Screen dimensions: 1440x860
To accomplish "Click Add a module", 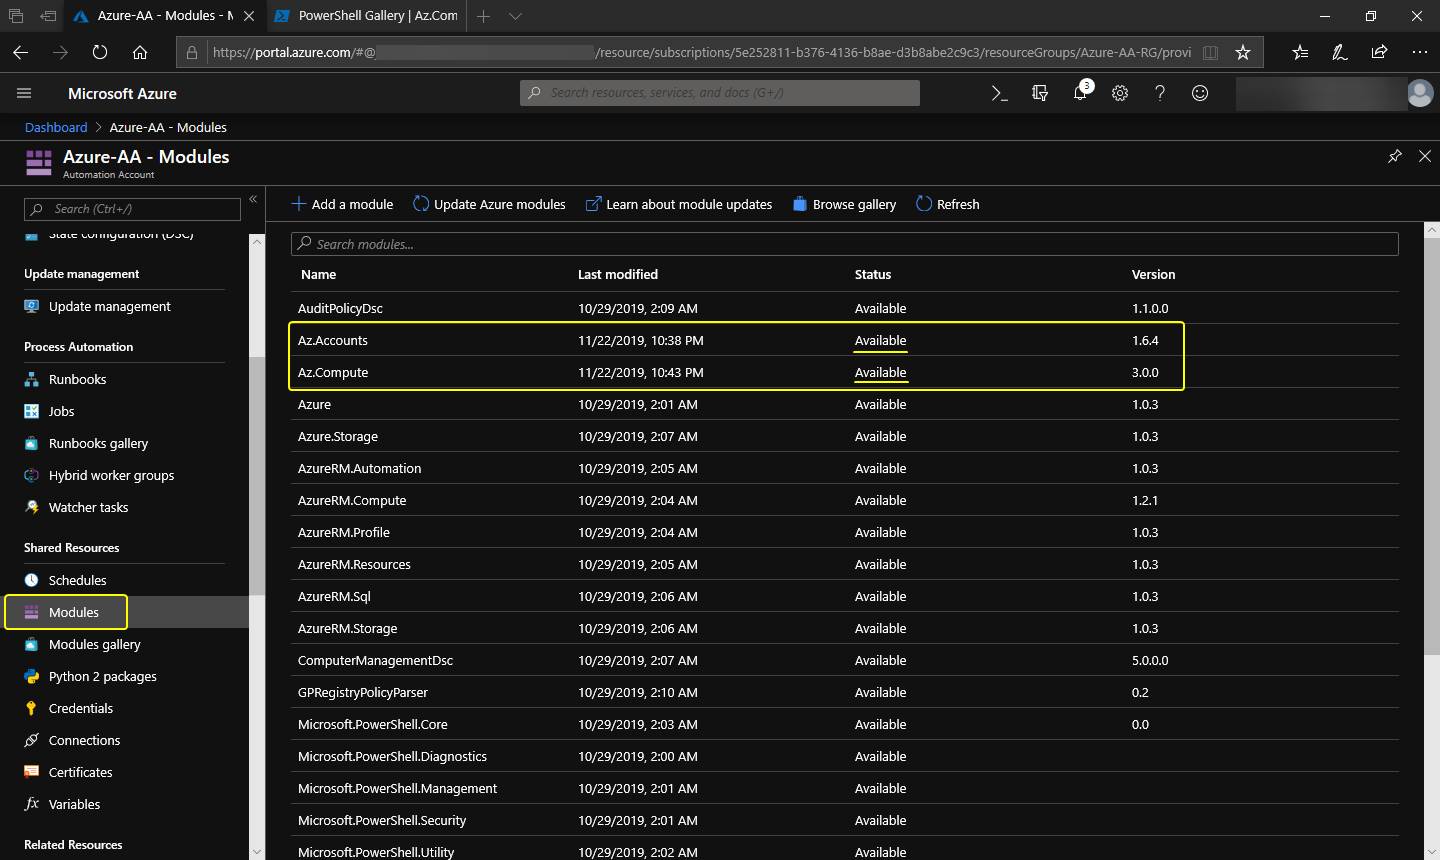I will (x=342, y=204).
